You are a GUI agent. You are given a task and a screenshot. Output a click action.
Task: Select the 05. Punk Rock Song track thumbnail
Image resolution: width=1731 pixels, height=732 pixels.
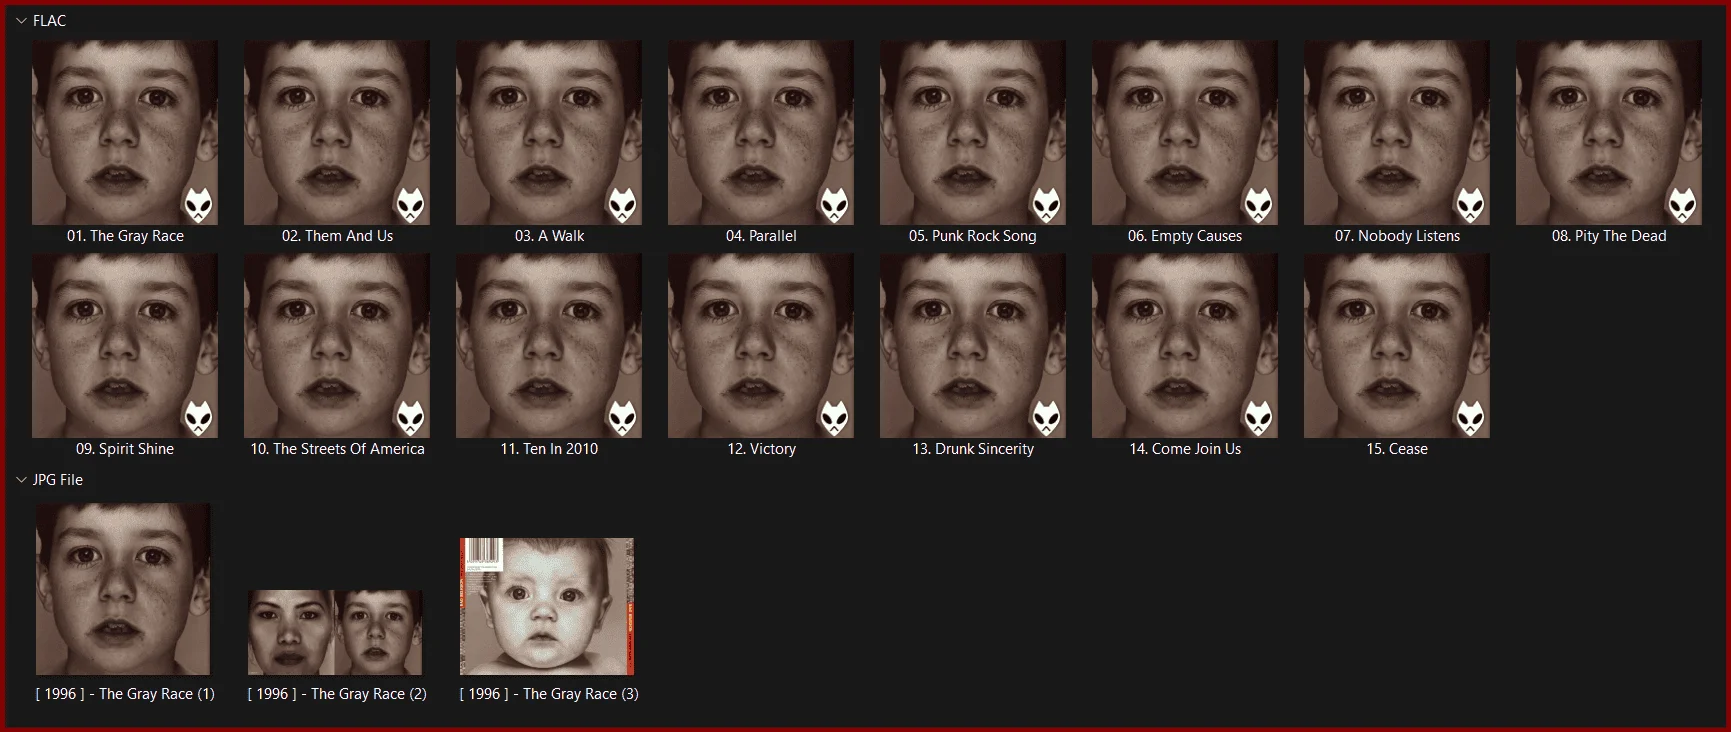(x=973, y=132)
